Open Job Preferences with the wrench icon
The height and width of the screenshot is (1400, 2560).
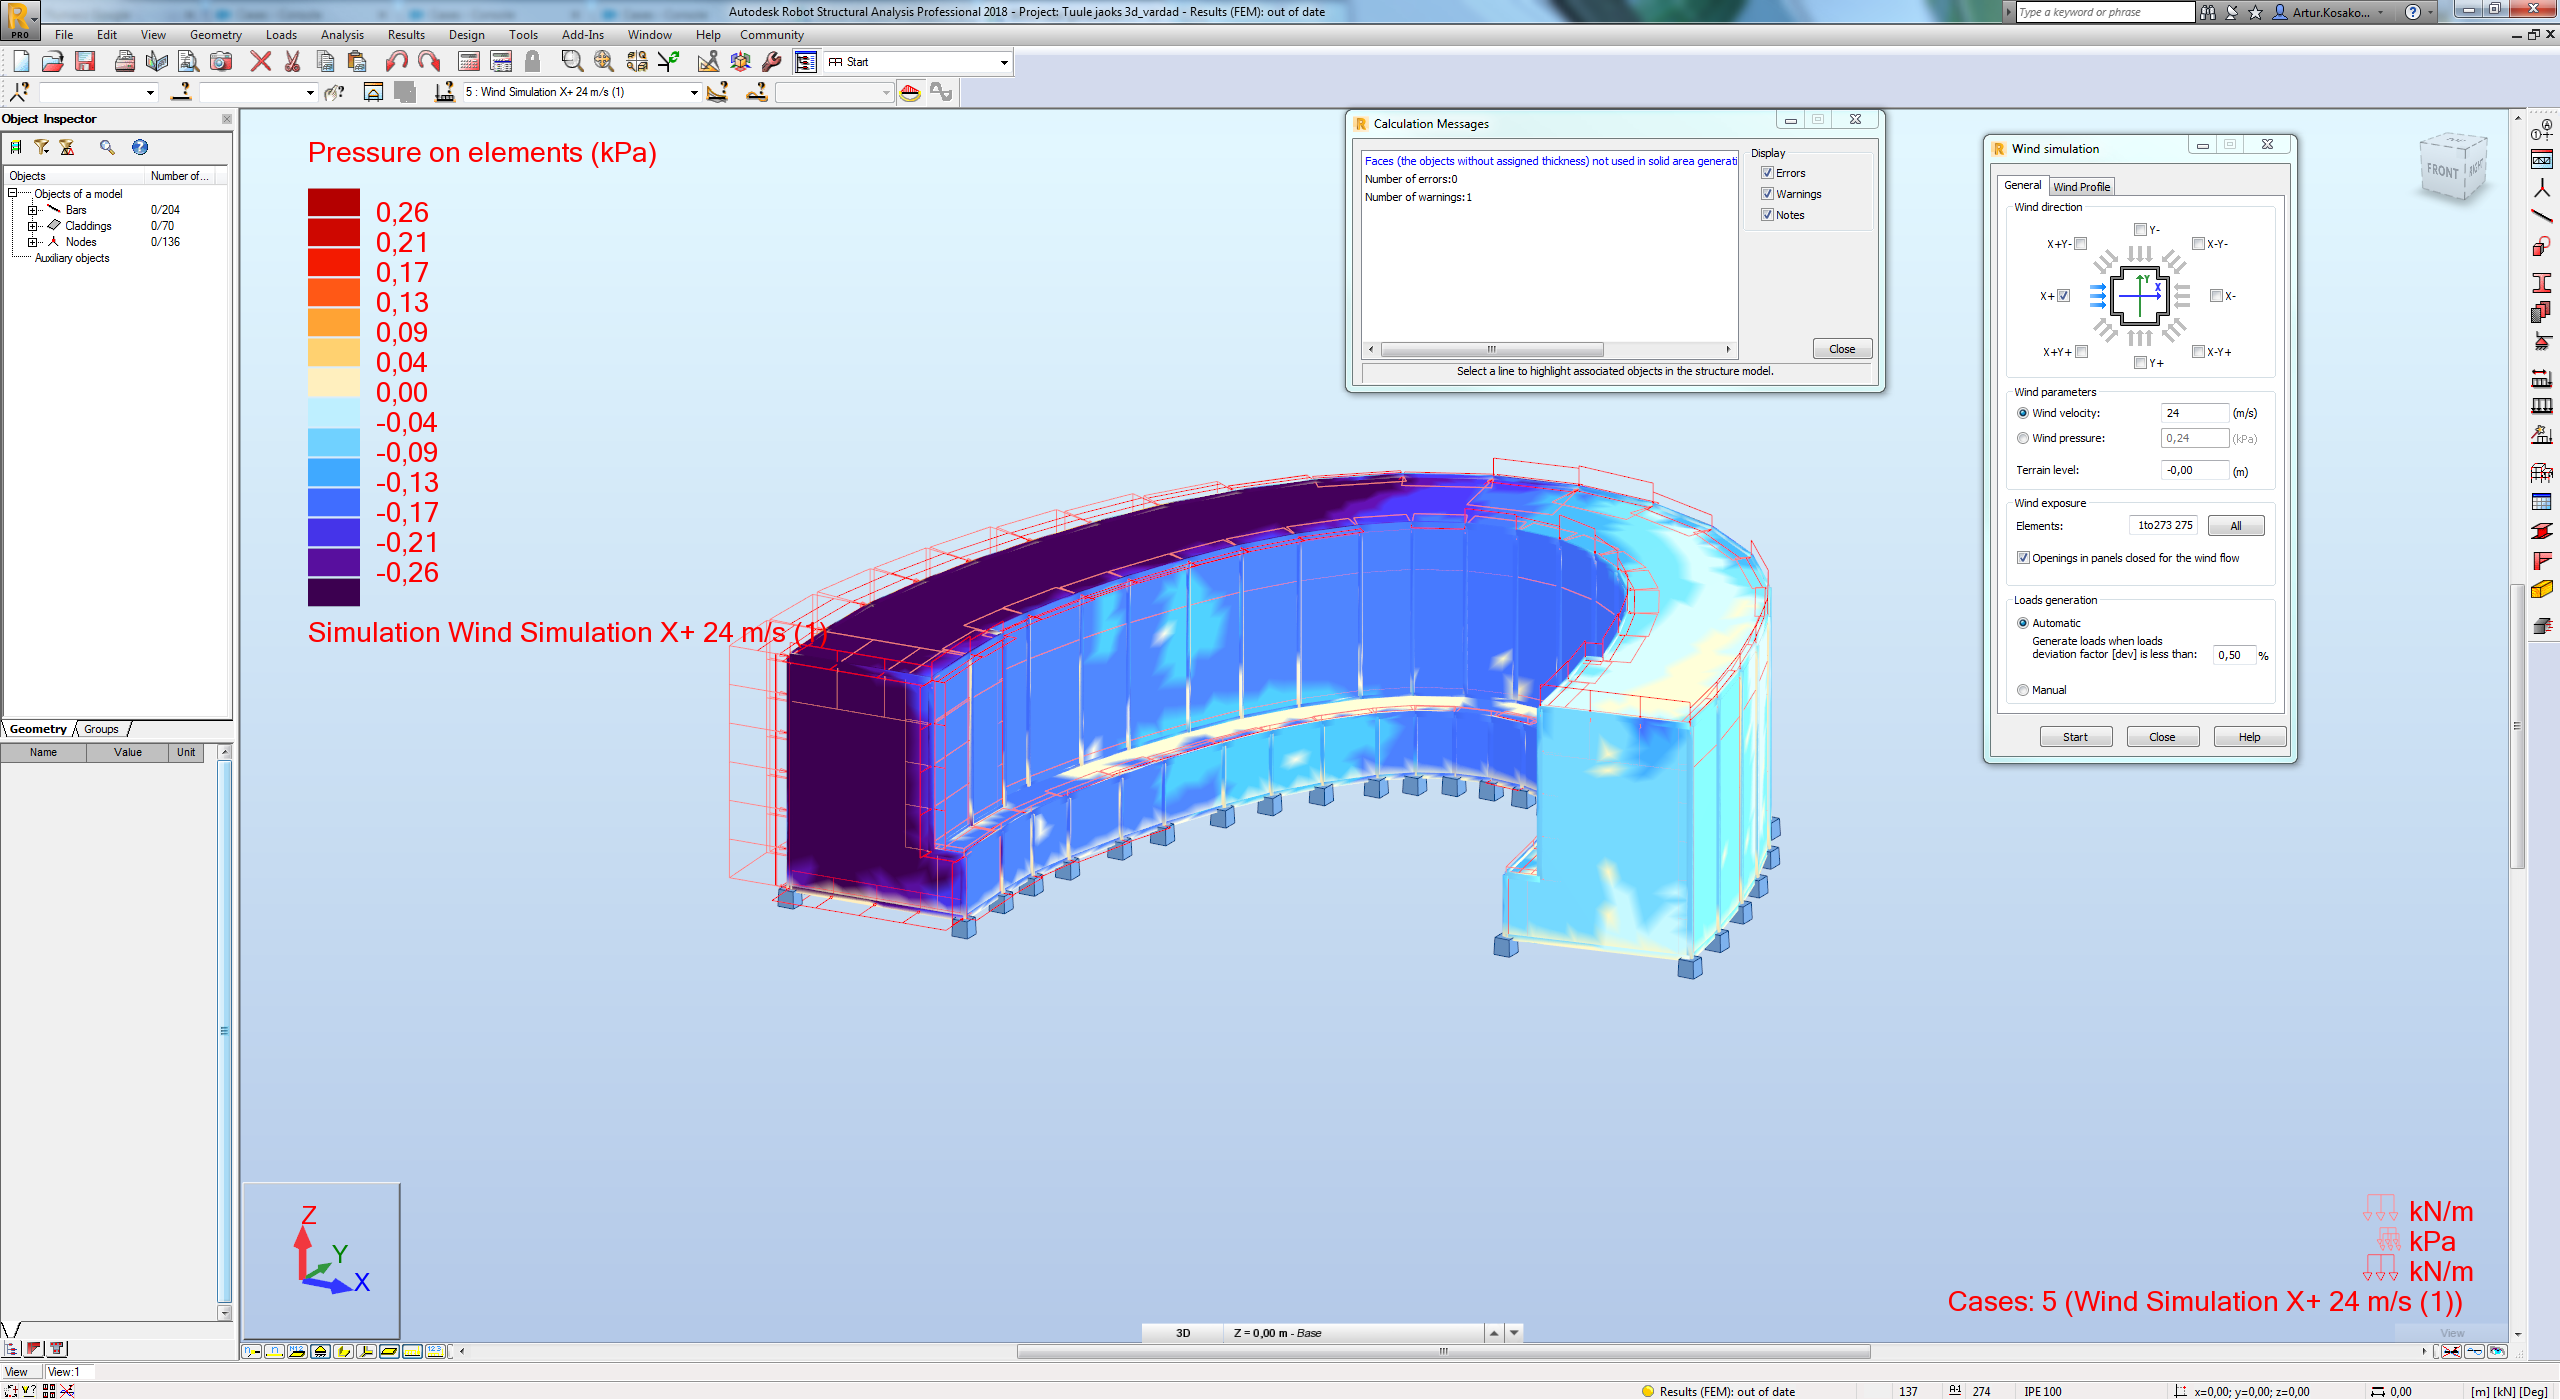point(771,61)
